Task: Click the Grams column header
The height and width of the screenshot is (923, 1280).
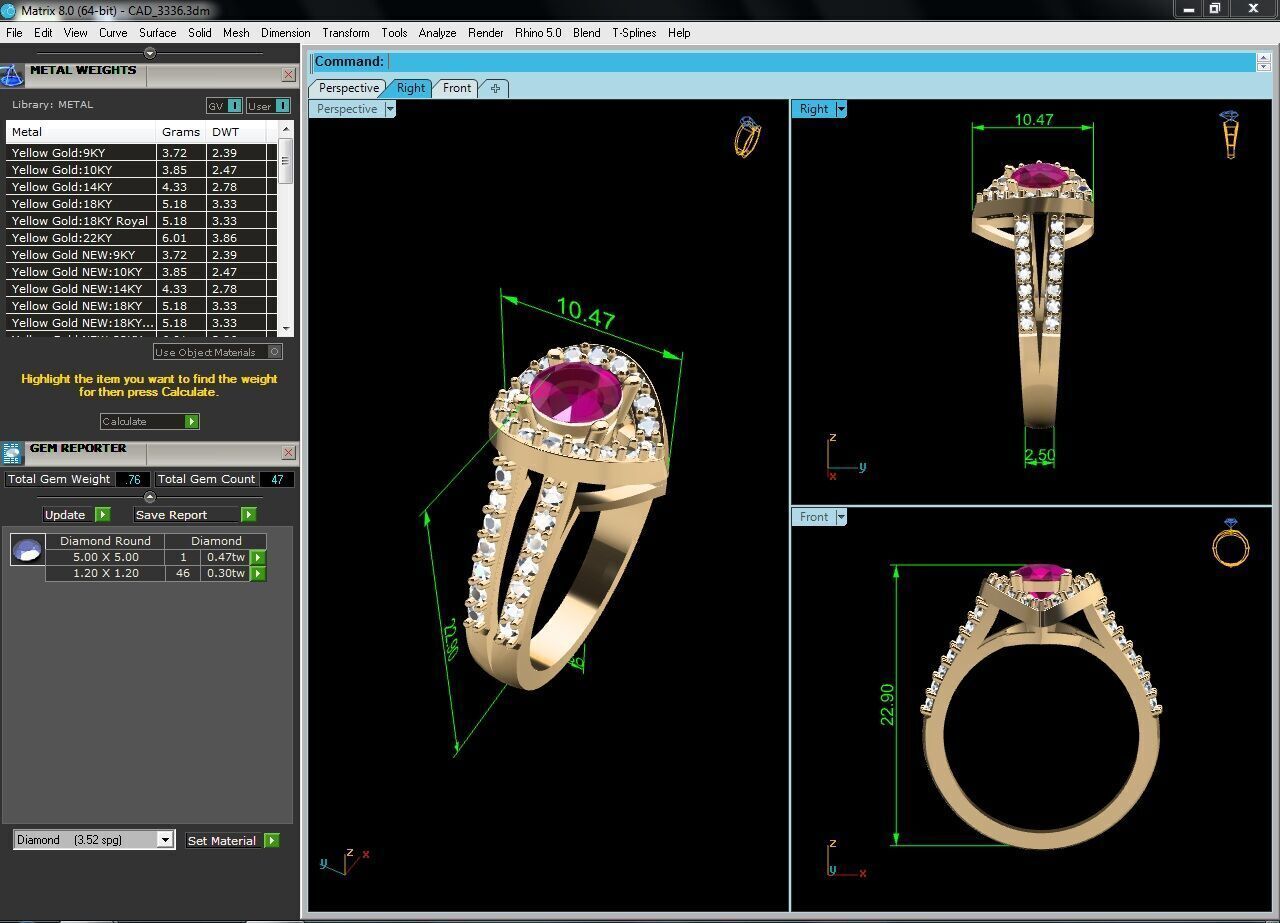Action: [181, 132]
